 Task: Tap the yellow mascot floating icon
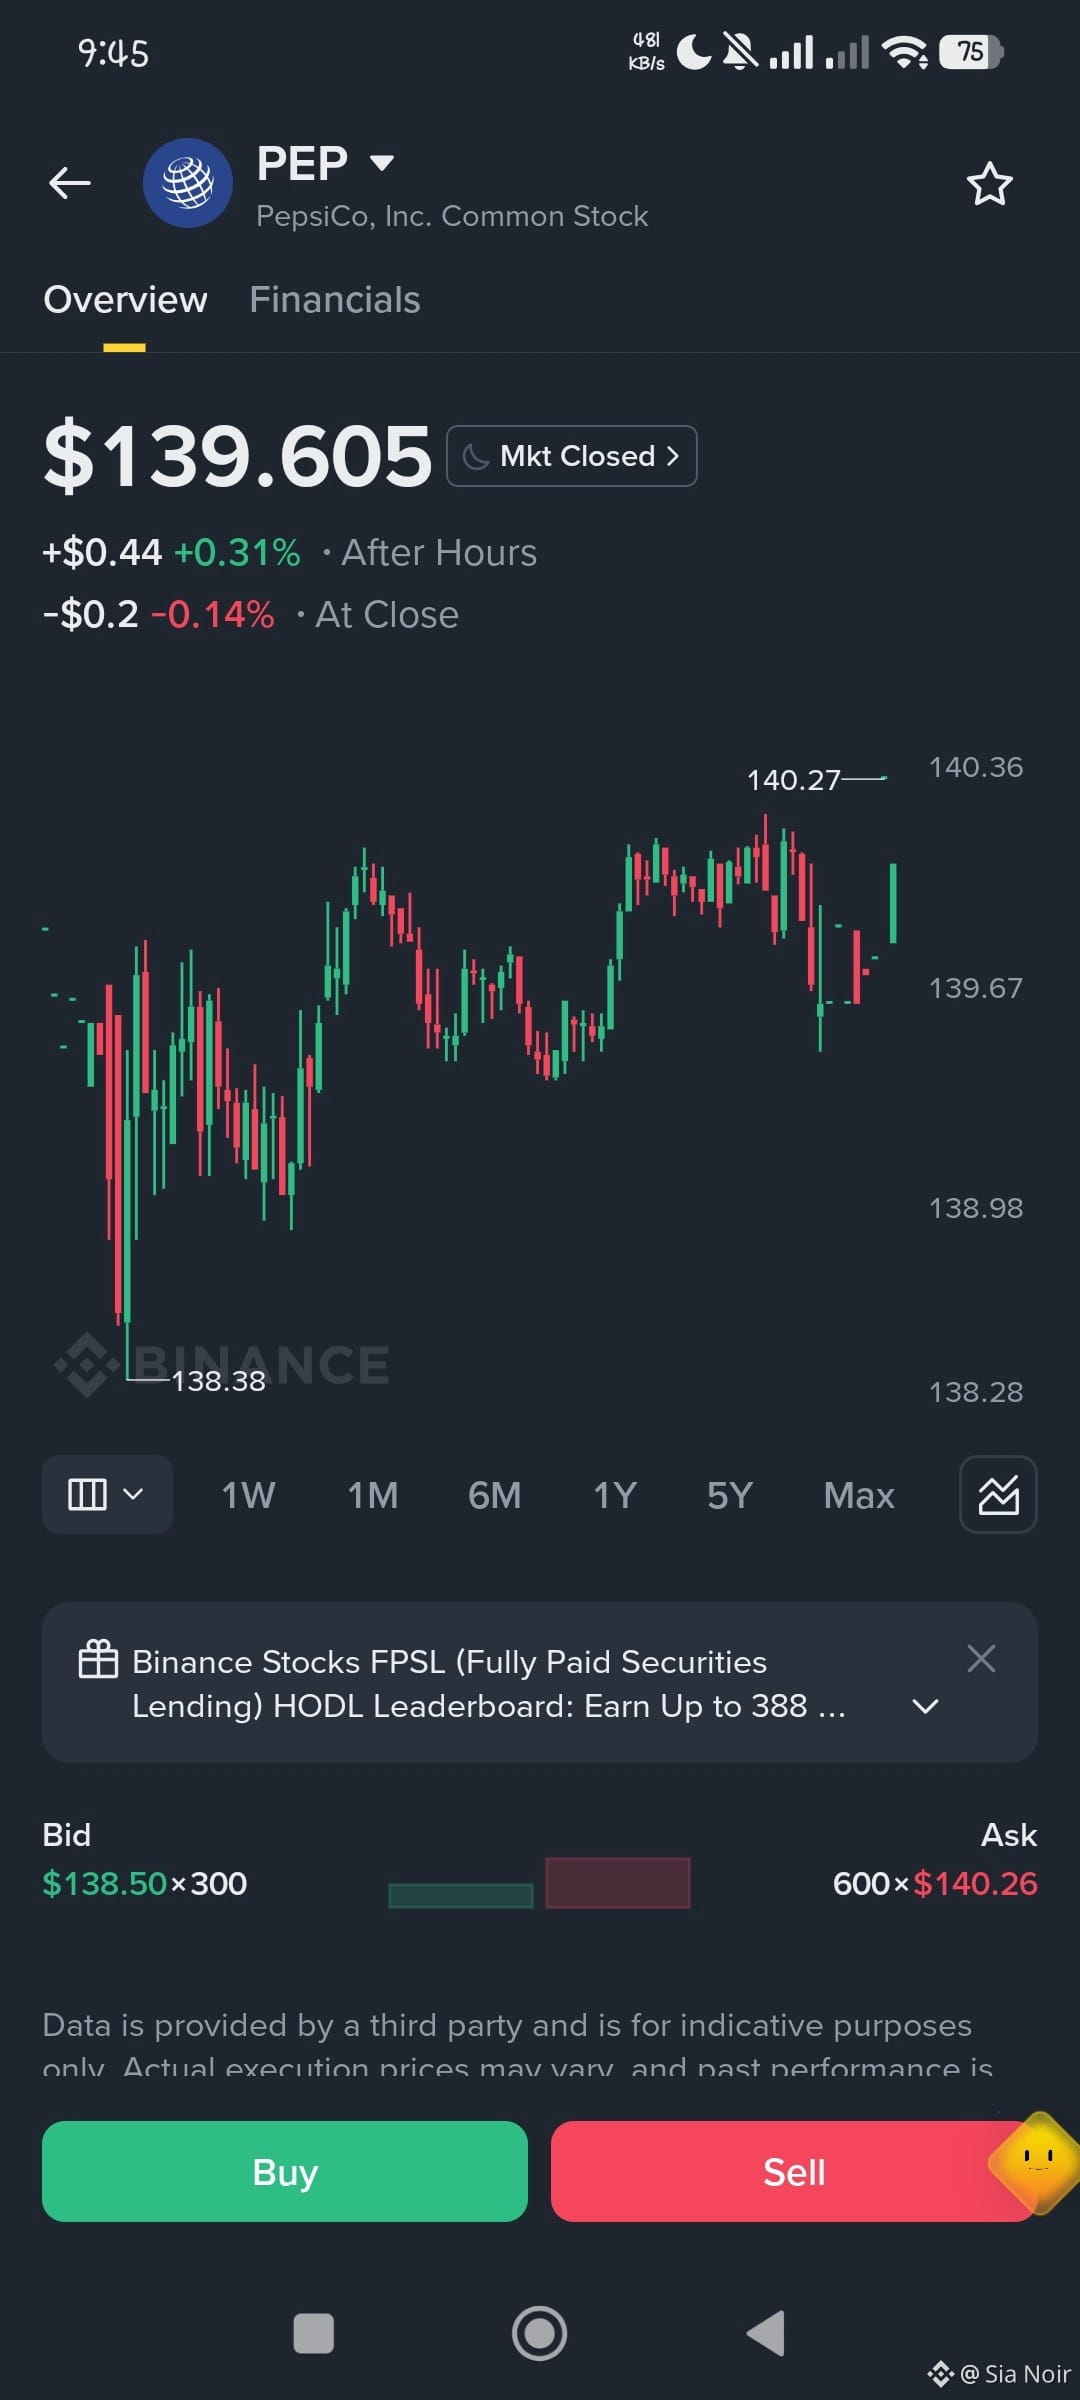(x=1035, y=2162)
